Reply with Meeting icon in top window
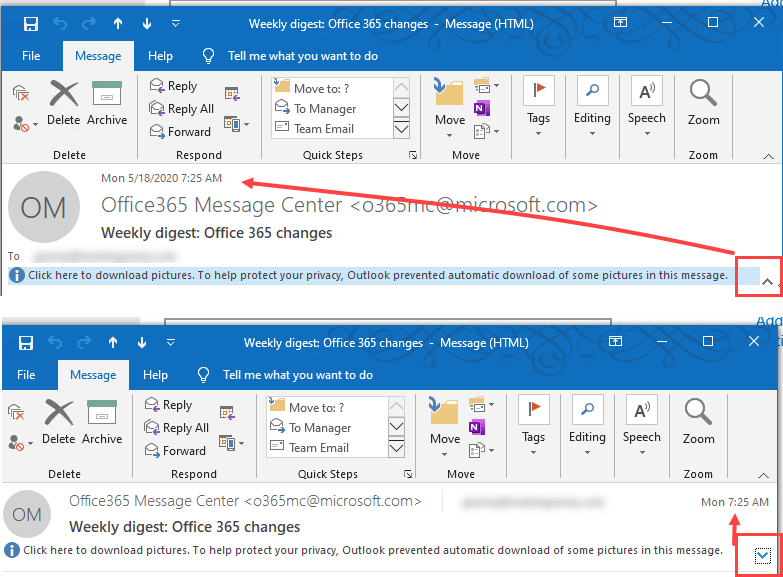This screenshot has width=783, height=577. [232, 93]
